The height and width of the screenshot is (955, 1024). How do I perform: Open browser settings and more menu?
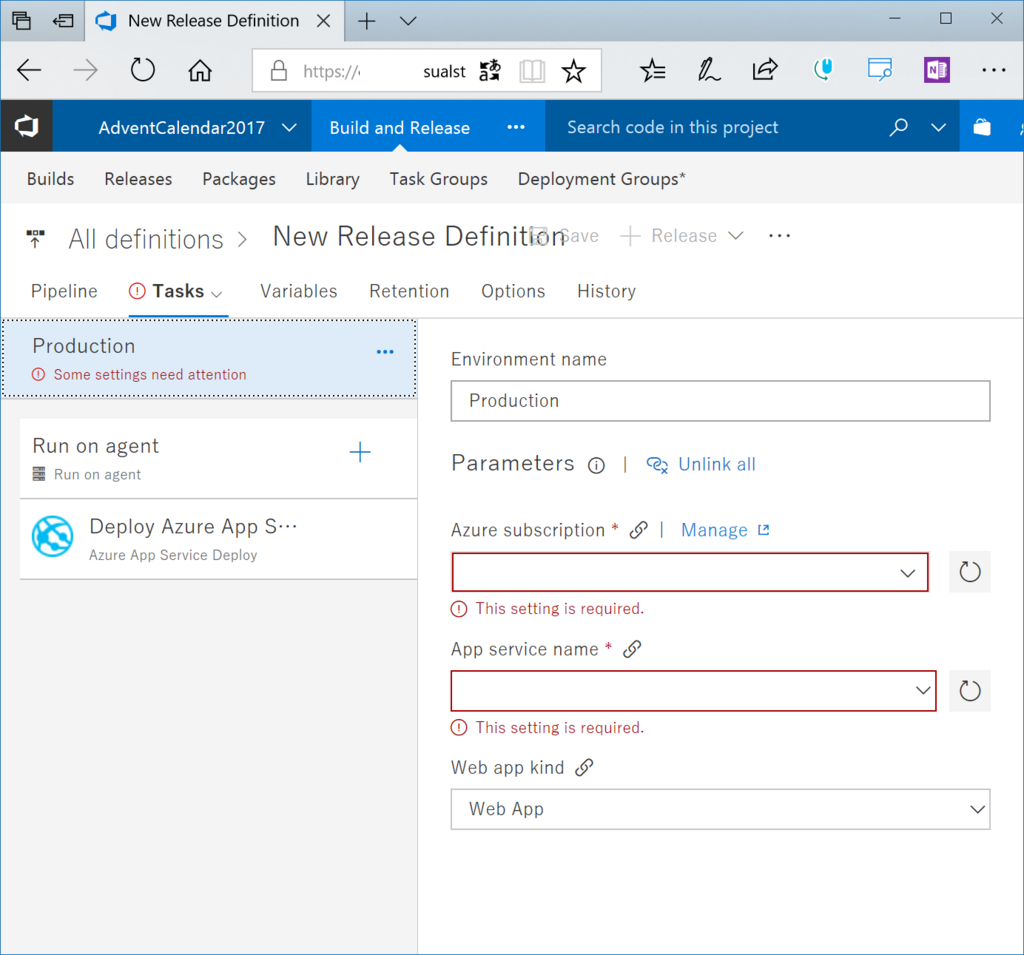tap(993, 70)
